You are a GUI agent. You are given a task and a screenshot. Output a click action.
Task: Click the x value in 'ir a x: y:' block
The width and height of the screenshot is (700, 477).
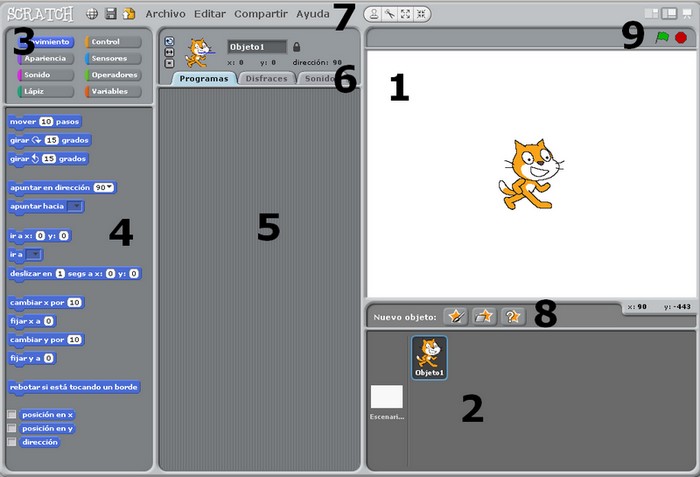(40, 235)
